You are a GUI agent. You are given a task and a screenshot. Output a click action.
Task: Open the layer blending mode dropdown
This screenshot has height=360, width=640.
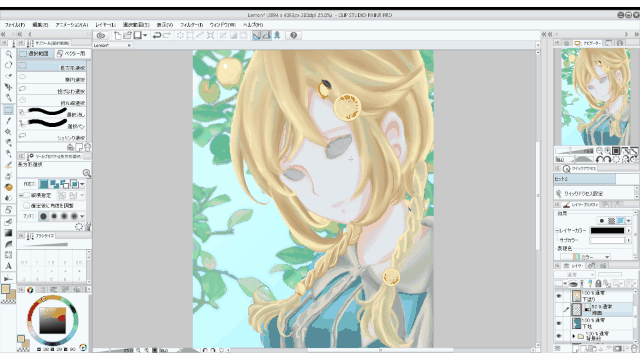click(x=575, y=274)
